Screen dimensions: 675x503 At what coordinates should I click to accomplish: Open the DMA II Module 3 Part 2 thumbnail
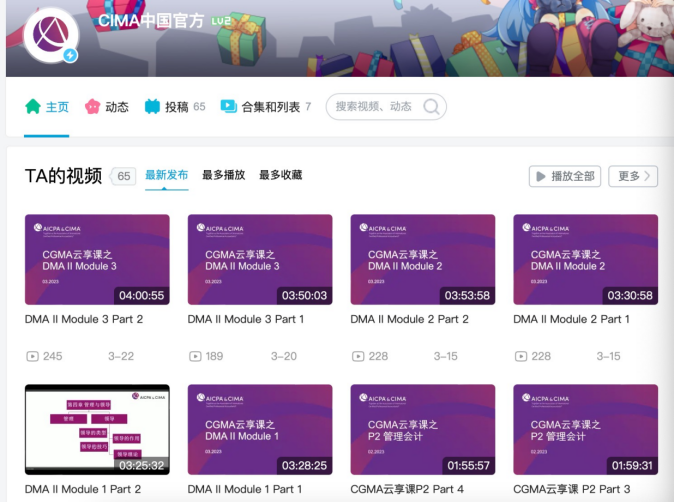coord(97,259)
